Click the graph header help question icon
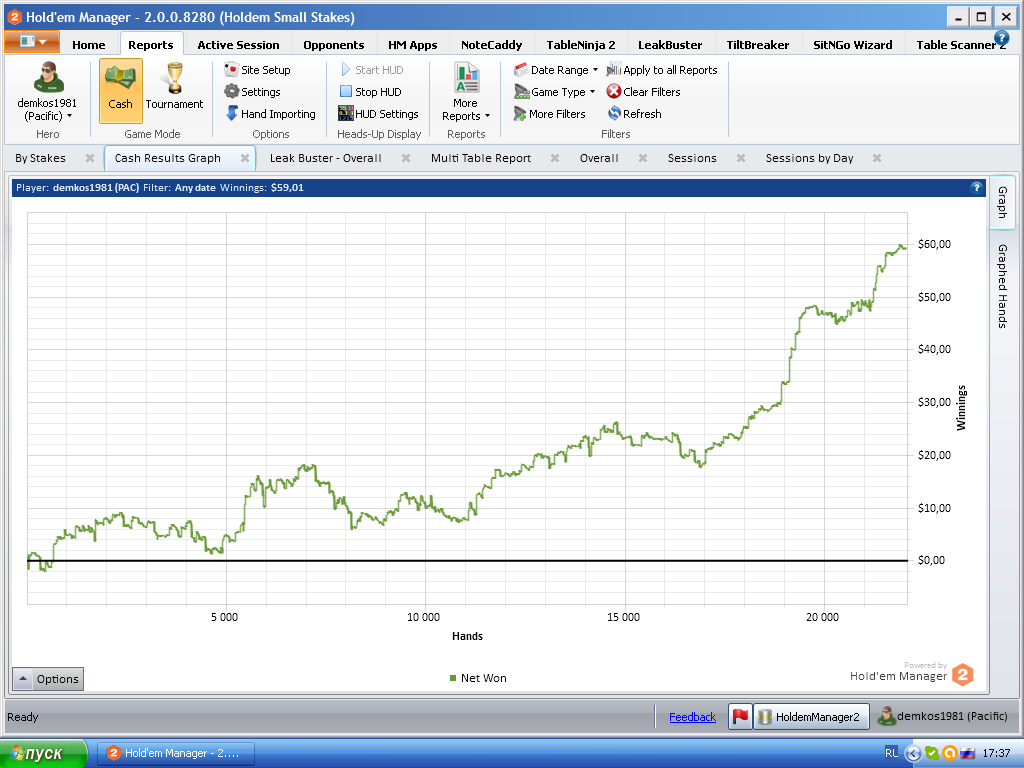 point(976,187)
